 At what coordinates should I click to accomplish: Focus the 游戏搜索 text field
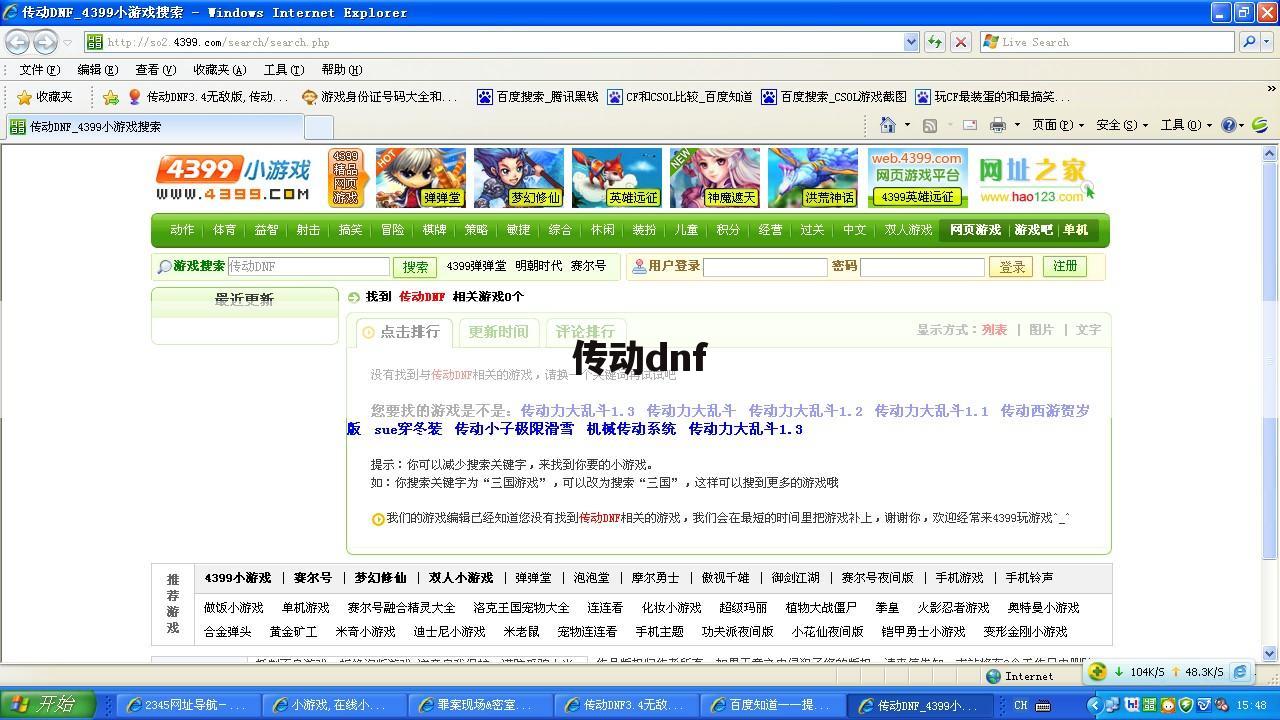[x=308, y=267]
